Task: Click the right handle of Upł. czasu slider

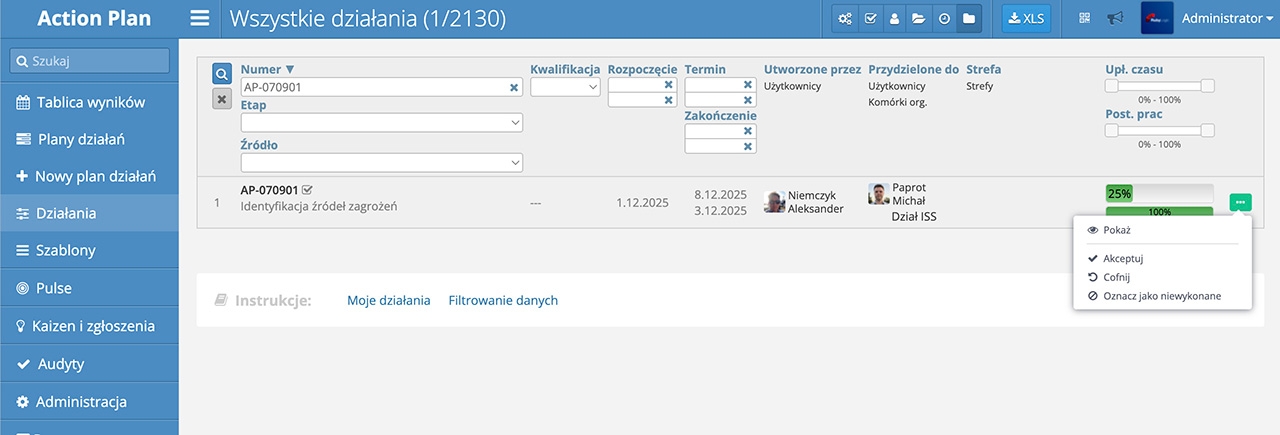Action: 1207,86
